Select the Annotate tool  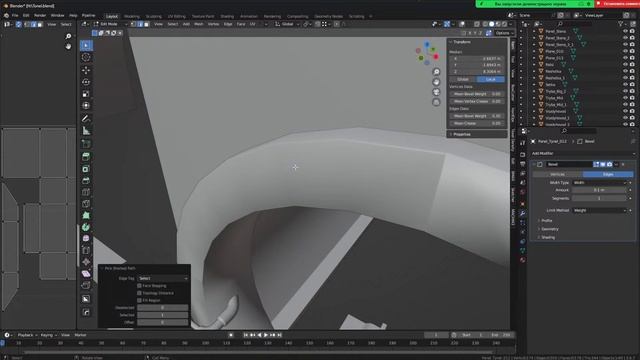tap(86, 119)
